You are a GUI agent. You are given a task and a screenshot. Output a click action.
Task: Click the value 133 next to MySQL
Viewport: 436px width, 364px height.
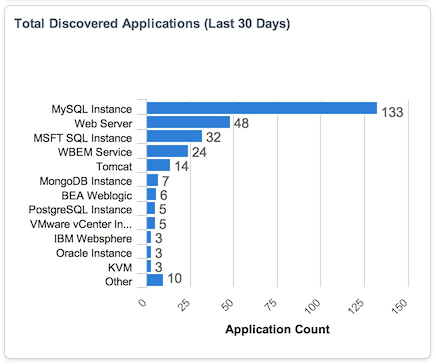point(392,112)
